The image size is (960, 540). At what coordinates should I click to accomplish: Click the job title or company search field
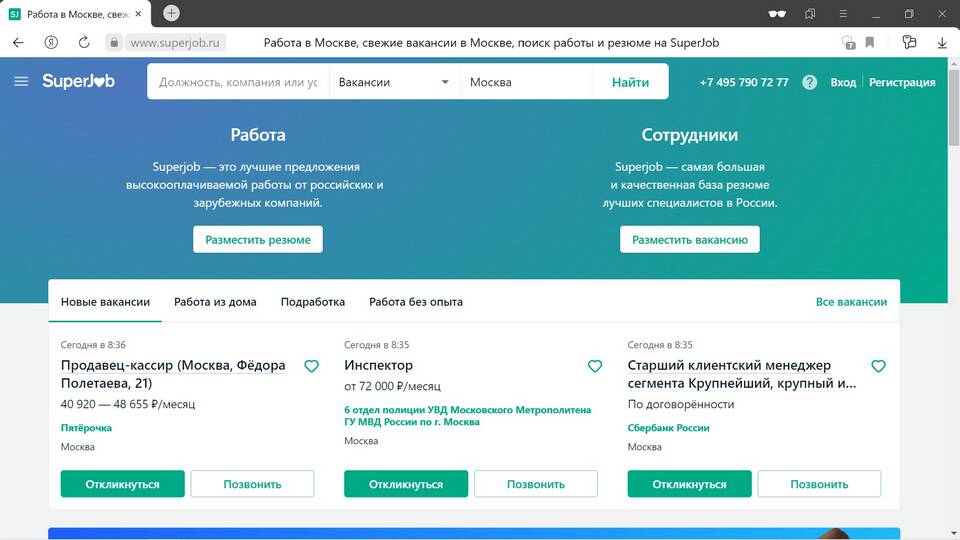[238, 82]
